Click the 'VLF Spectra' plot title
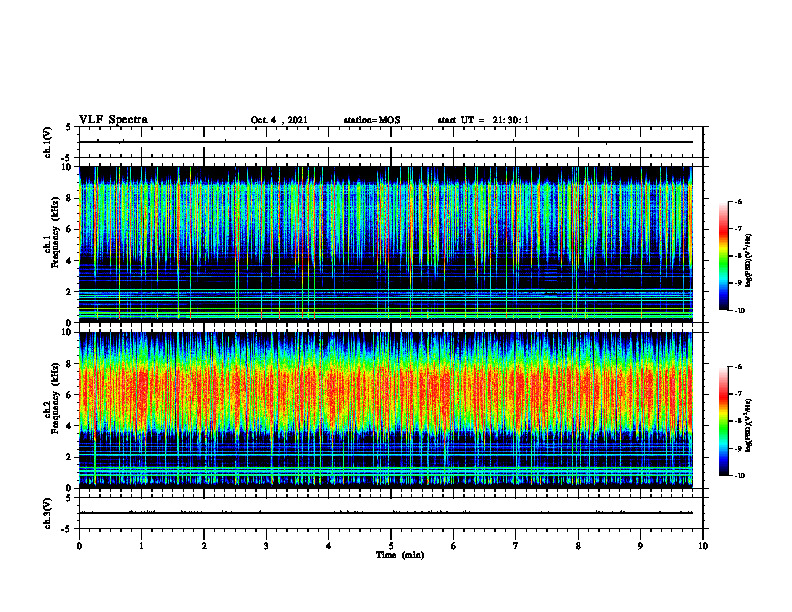Image resolution: width=792 pixels, height=612 pixels. tap(113, 120)
